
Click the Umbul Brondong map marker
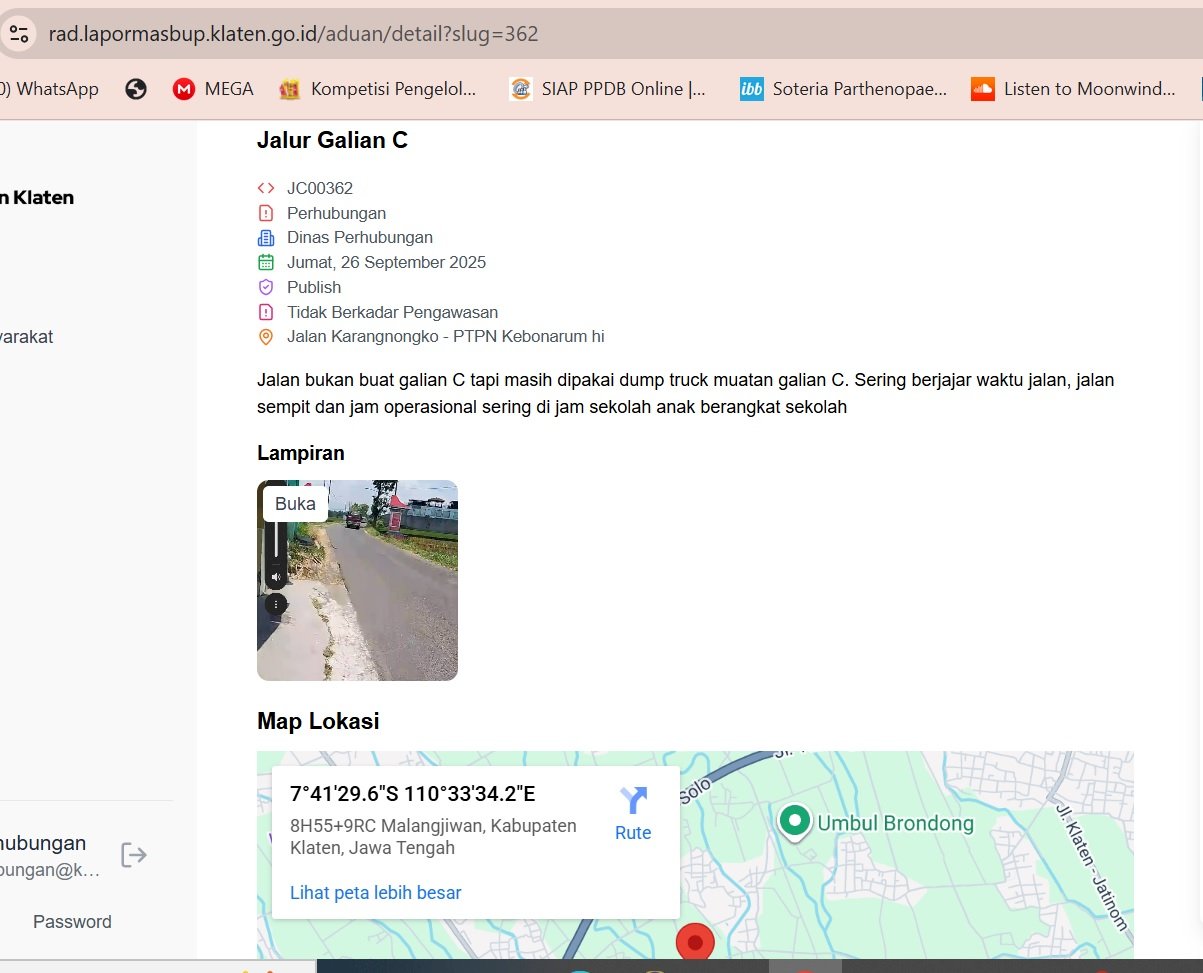pyautogui.click(x=795, y=821)
